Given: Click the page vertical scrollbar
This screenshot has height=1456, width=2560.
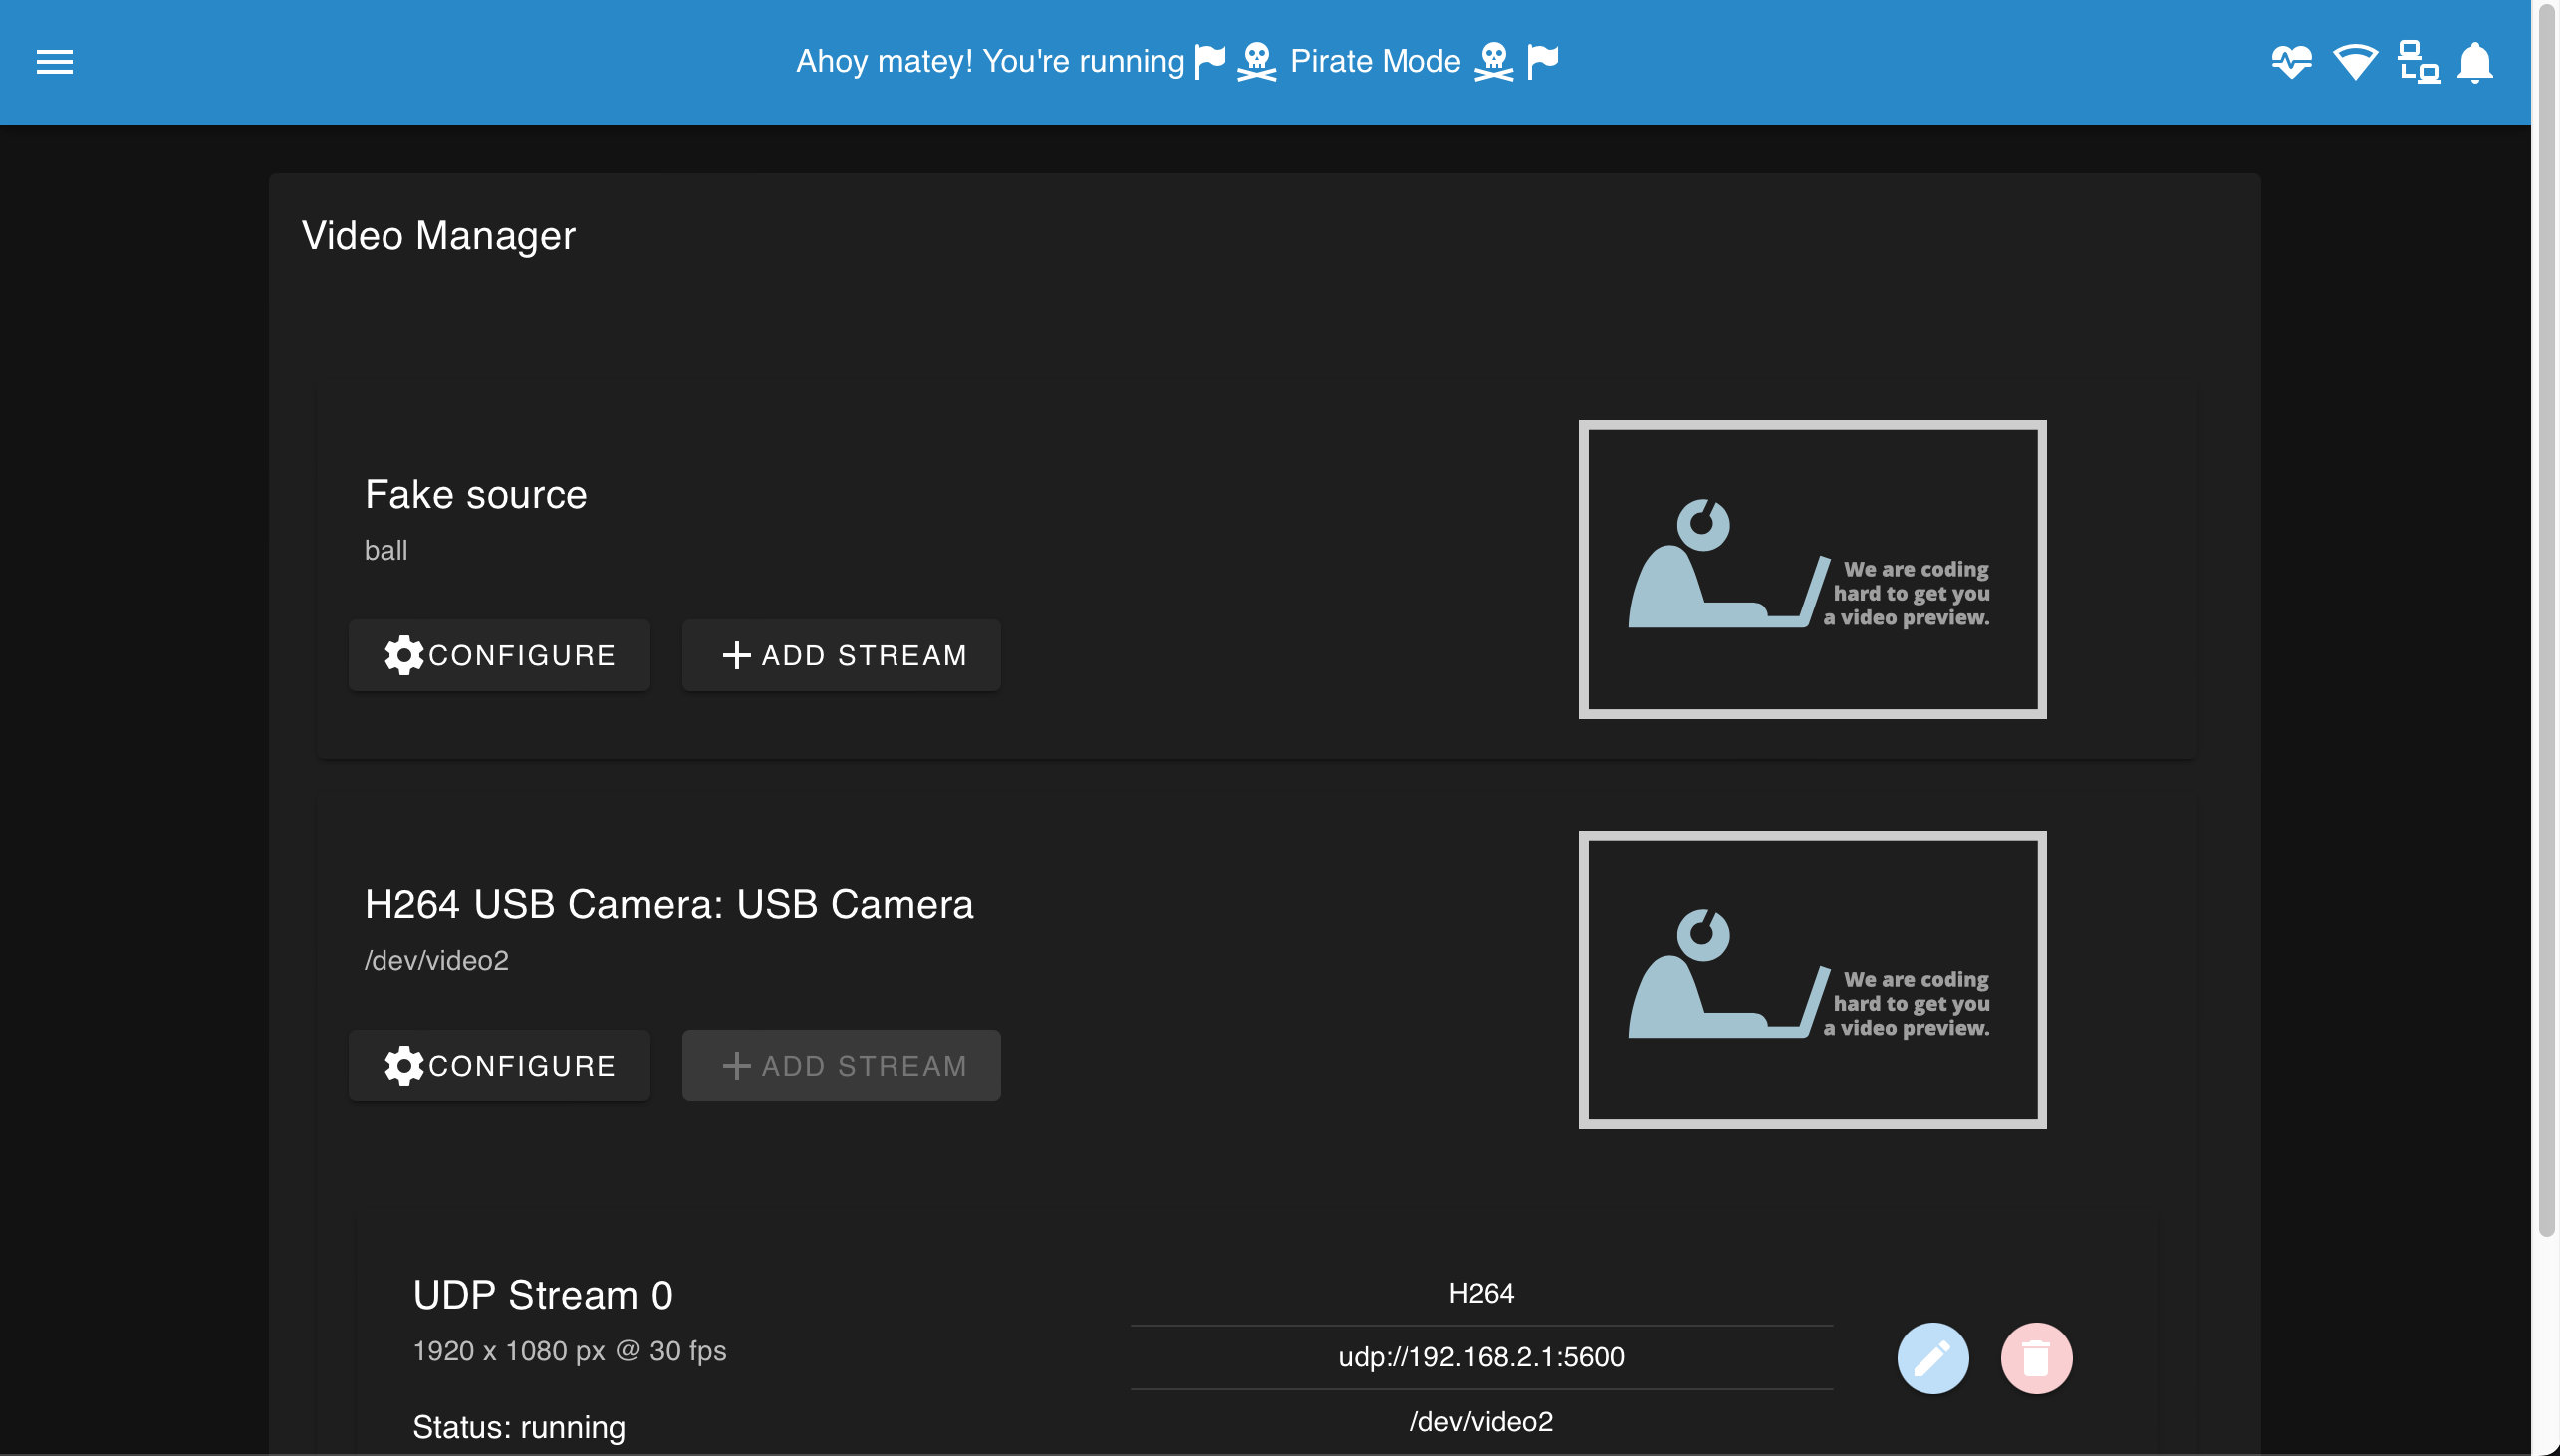Looking at the screenshot, I should [x=2546, y=620].
